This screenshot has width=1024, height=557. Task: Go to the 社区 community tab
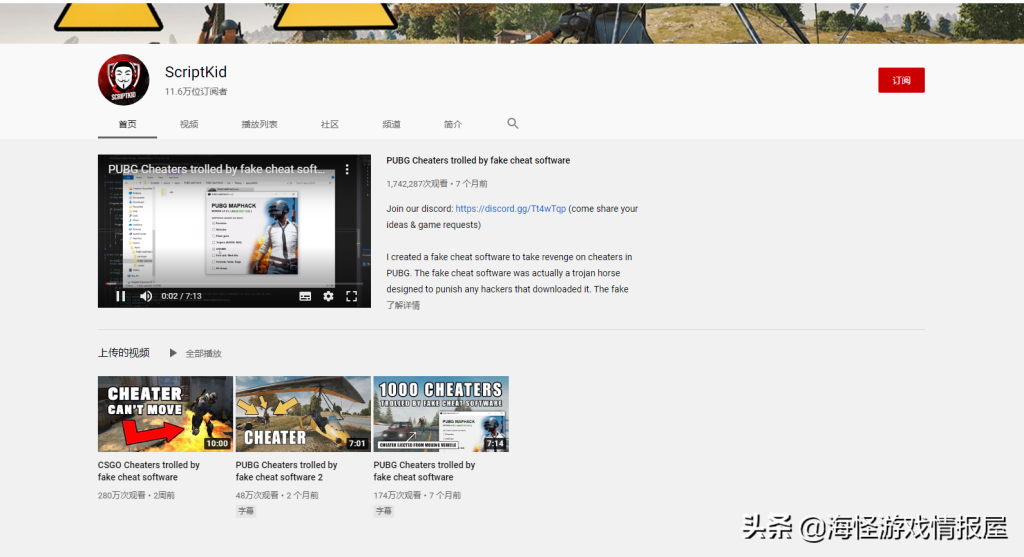click(x=330, y=124)
